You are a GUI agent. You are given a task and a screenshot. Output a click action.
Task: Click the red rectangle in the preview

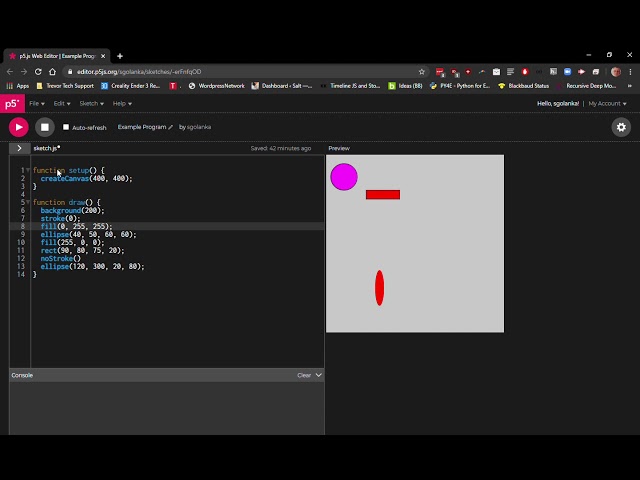(383, 195)
